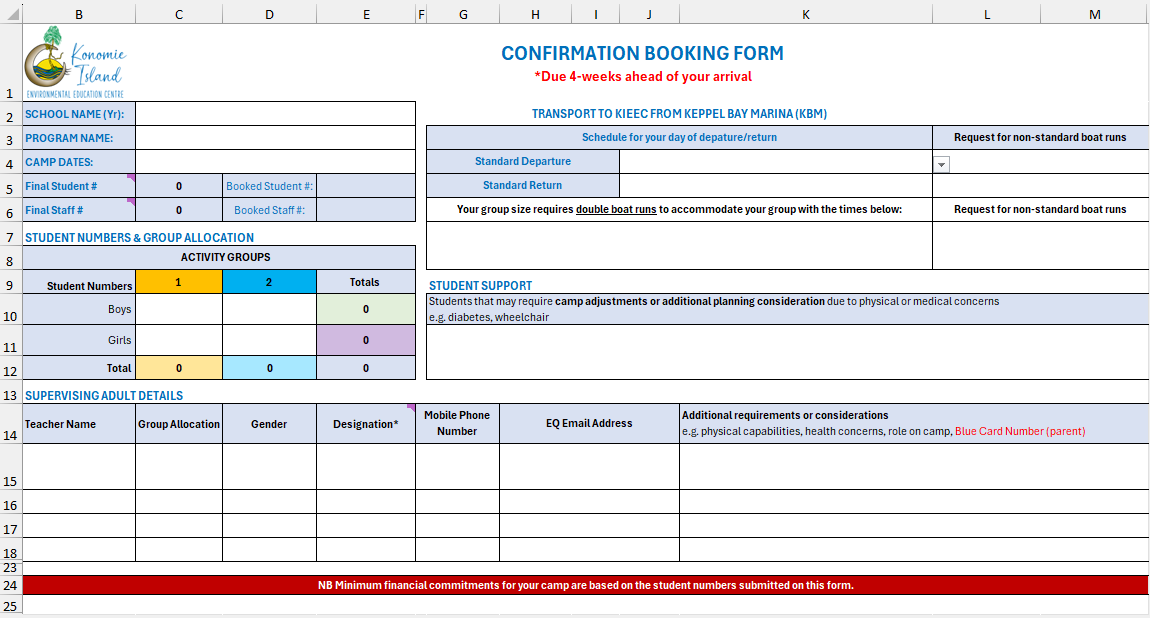The height and width of the screenshot is (618, 1150).
Task: Click the Girls cell under group 2
Action: tap(269, 340)
